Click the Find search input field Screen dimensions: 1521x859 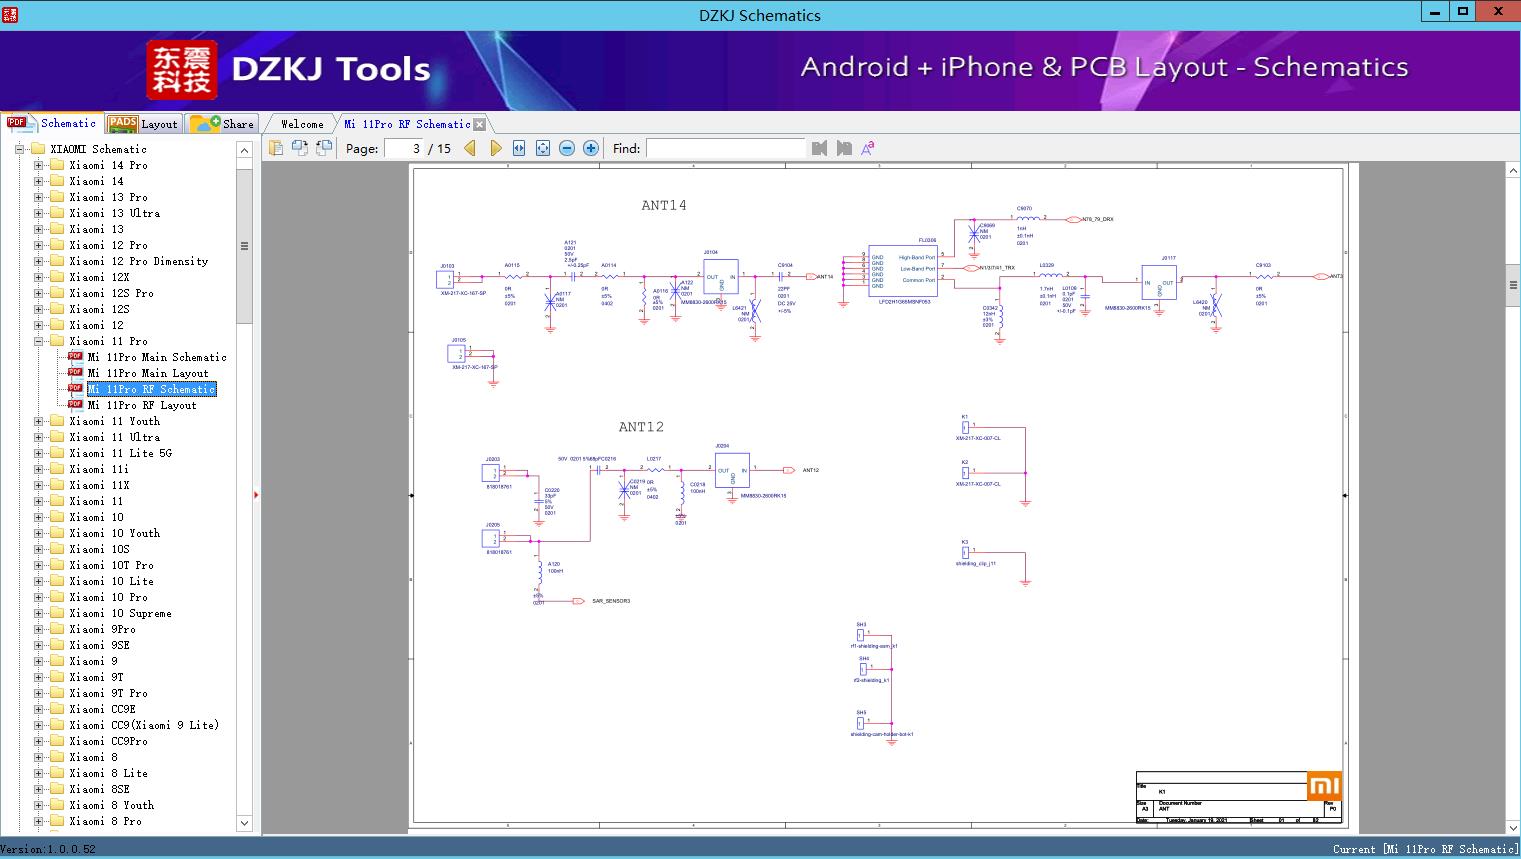(x=725, y=148)
